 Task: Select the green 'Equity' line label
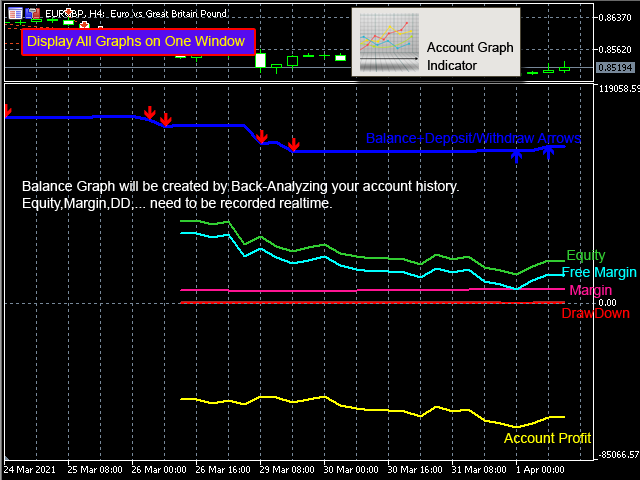tap(586, 256)
